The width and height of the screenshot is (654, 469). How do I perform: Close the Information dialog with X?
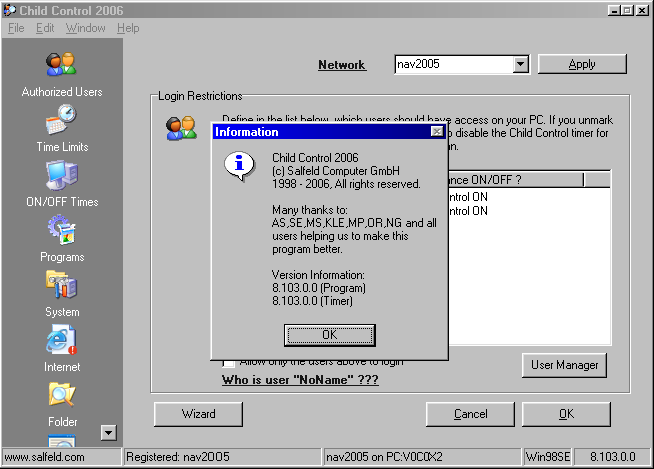click(x=437, y=131)
